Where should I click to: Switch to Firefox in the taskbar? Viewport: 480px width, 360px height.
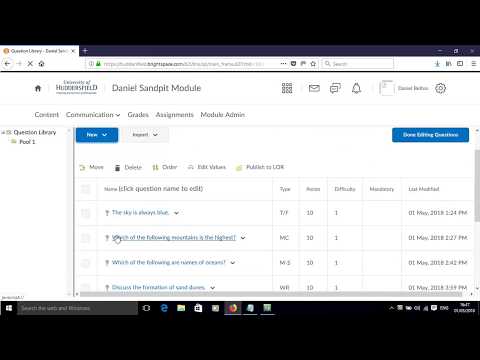coord(233,308)
